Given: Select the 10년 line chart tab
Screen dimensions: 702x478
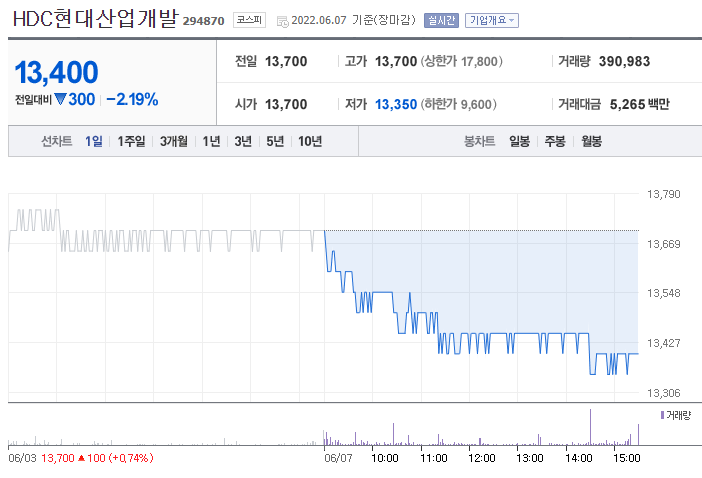Looking at the screenshot, I should tap(310, 141).
